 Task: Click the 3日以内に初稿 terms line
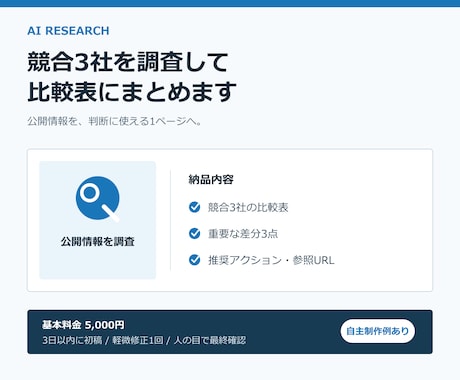pyautogui.click(x=144, y=340)
